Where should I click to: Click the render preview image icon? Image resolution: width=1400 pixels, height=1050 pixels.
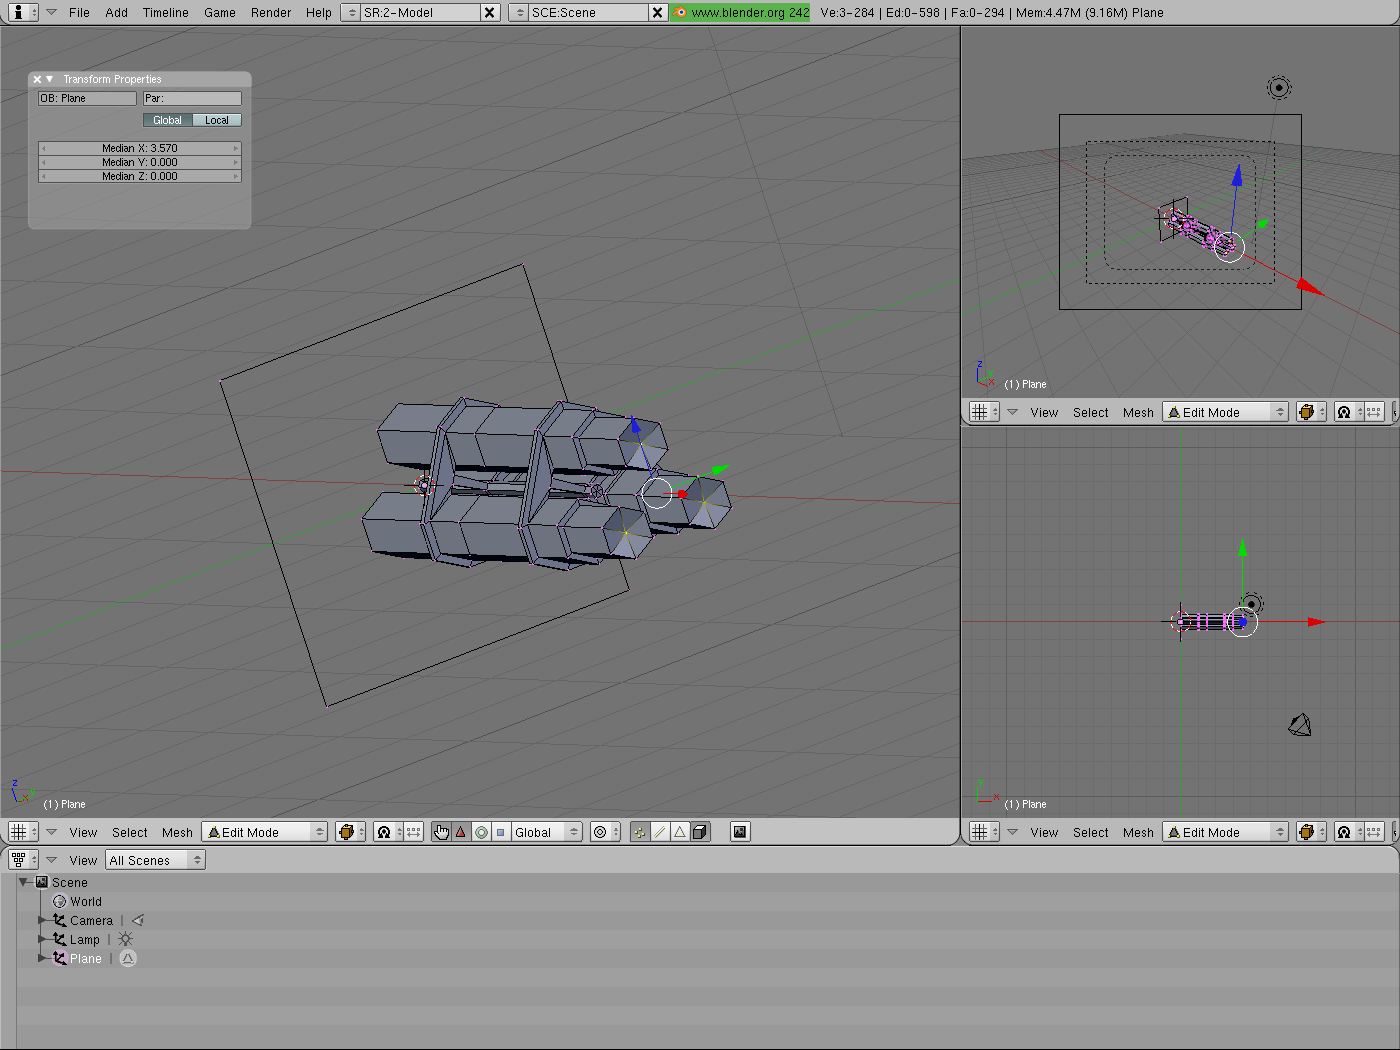740,832
